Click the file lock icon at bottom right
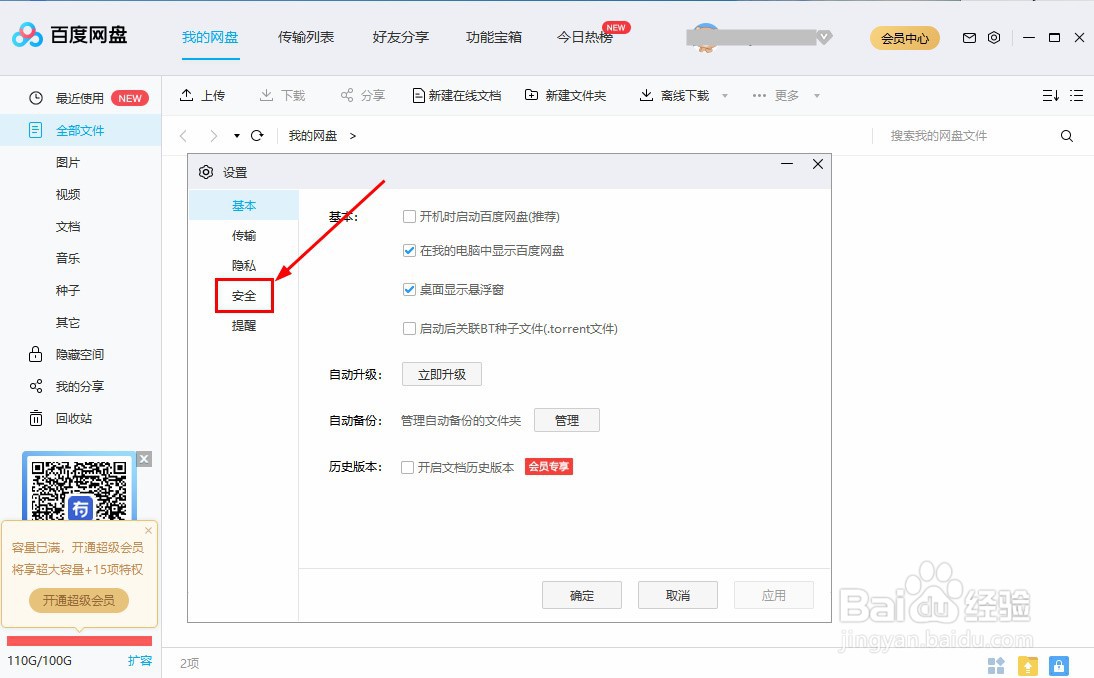 (1058, 665)
